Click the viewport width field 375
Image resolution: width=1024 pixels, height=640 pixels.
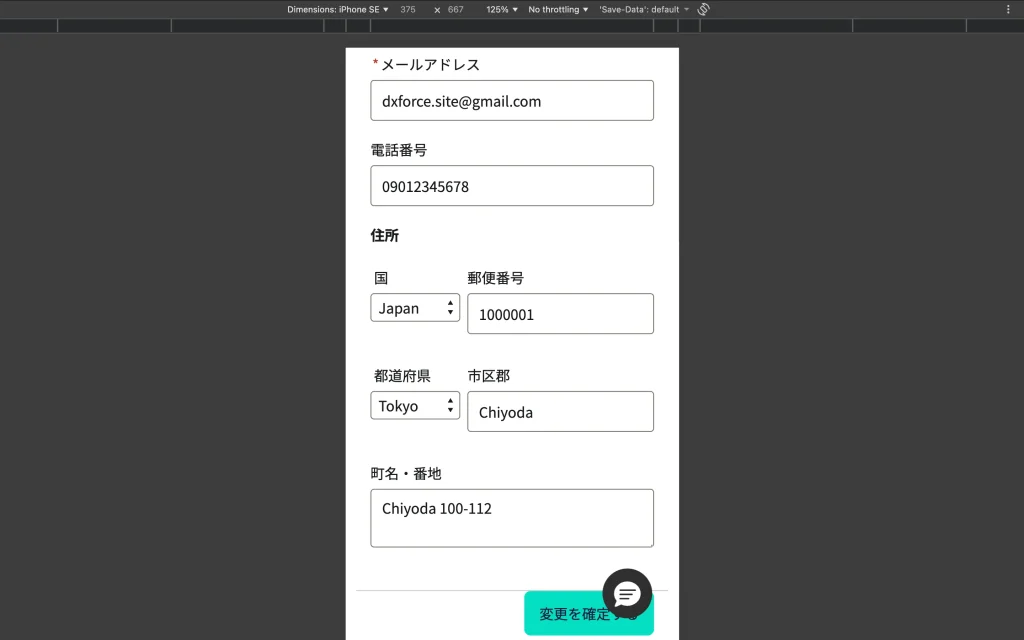408,9
